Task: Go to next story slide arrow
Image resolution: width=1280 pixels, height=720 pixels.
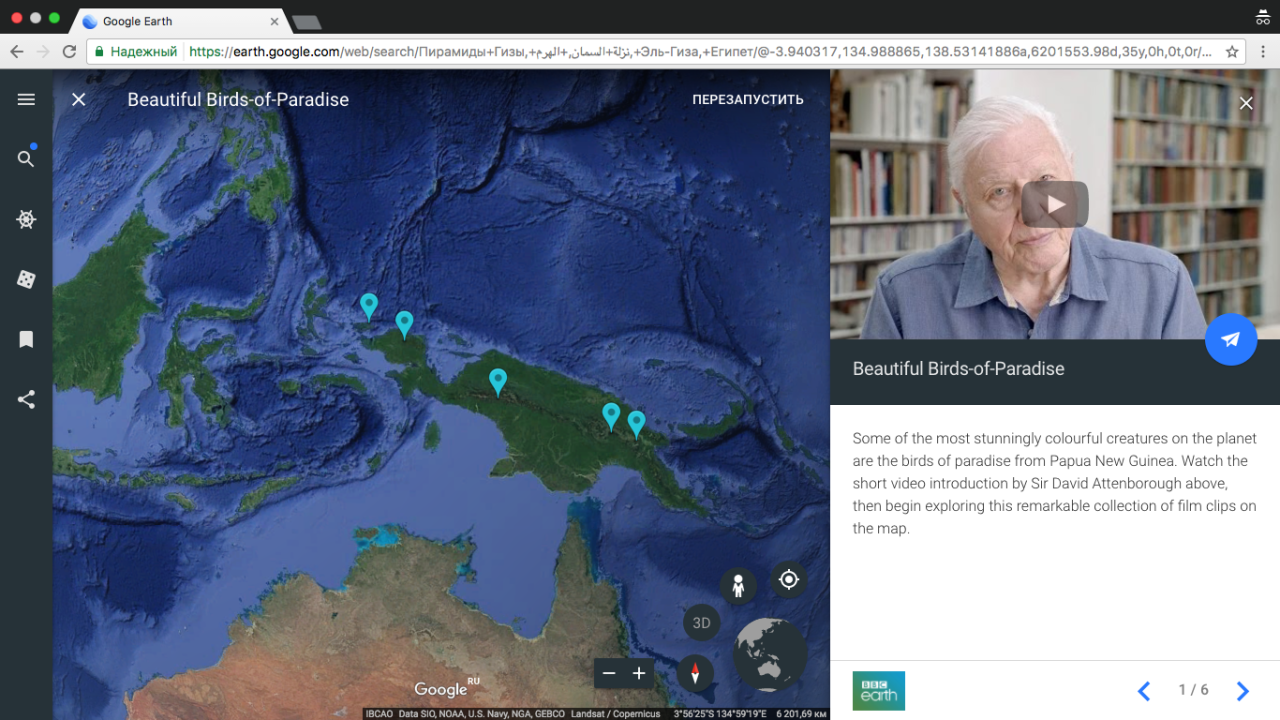Action: point(1242,690)
